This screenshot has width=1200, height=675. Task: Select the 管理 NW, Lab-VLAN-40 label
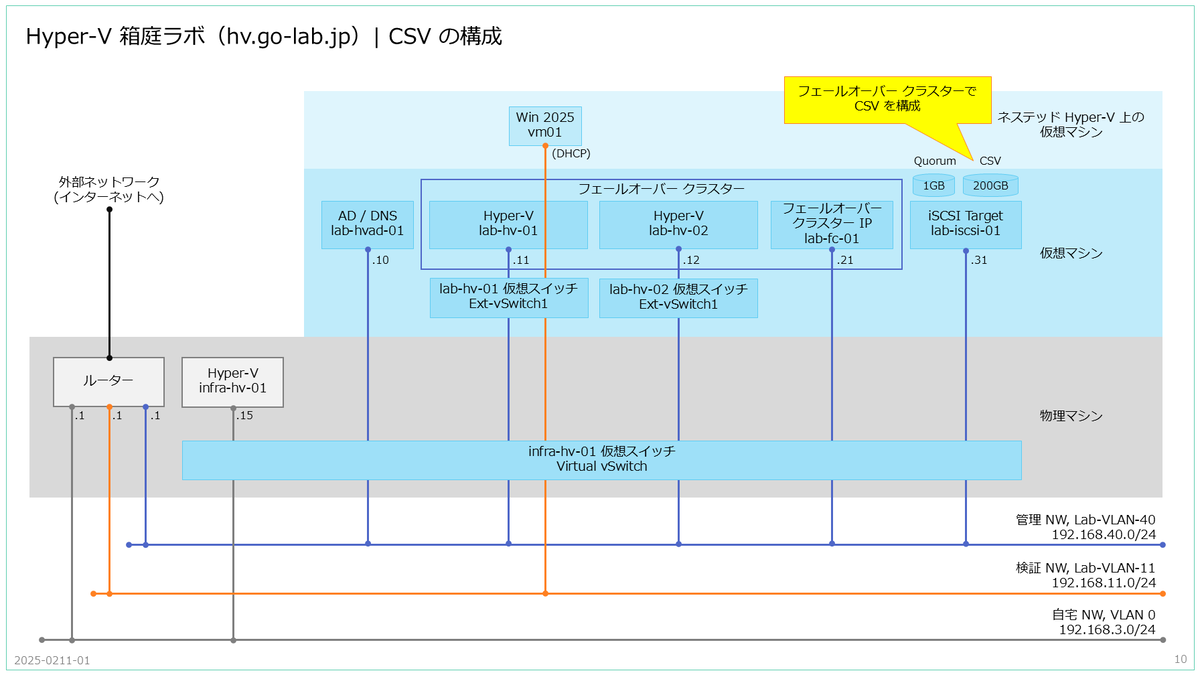(x=1086, y=519)
